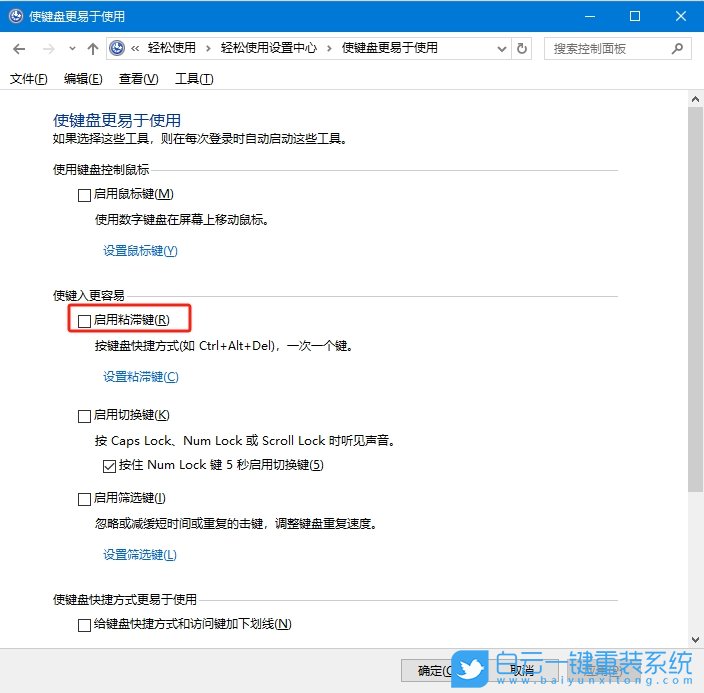Uncheck 按住 Num Lock 键 5 秒 option
The image size is (704, 693).
pos(110,466)
